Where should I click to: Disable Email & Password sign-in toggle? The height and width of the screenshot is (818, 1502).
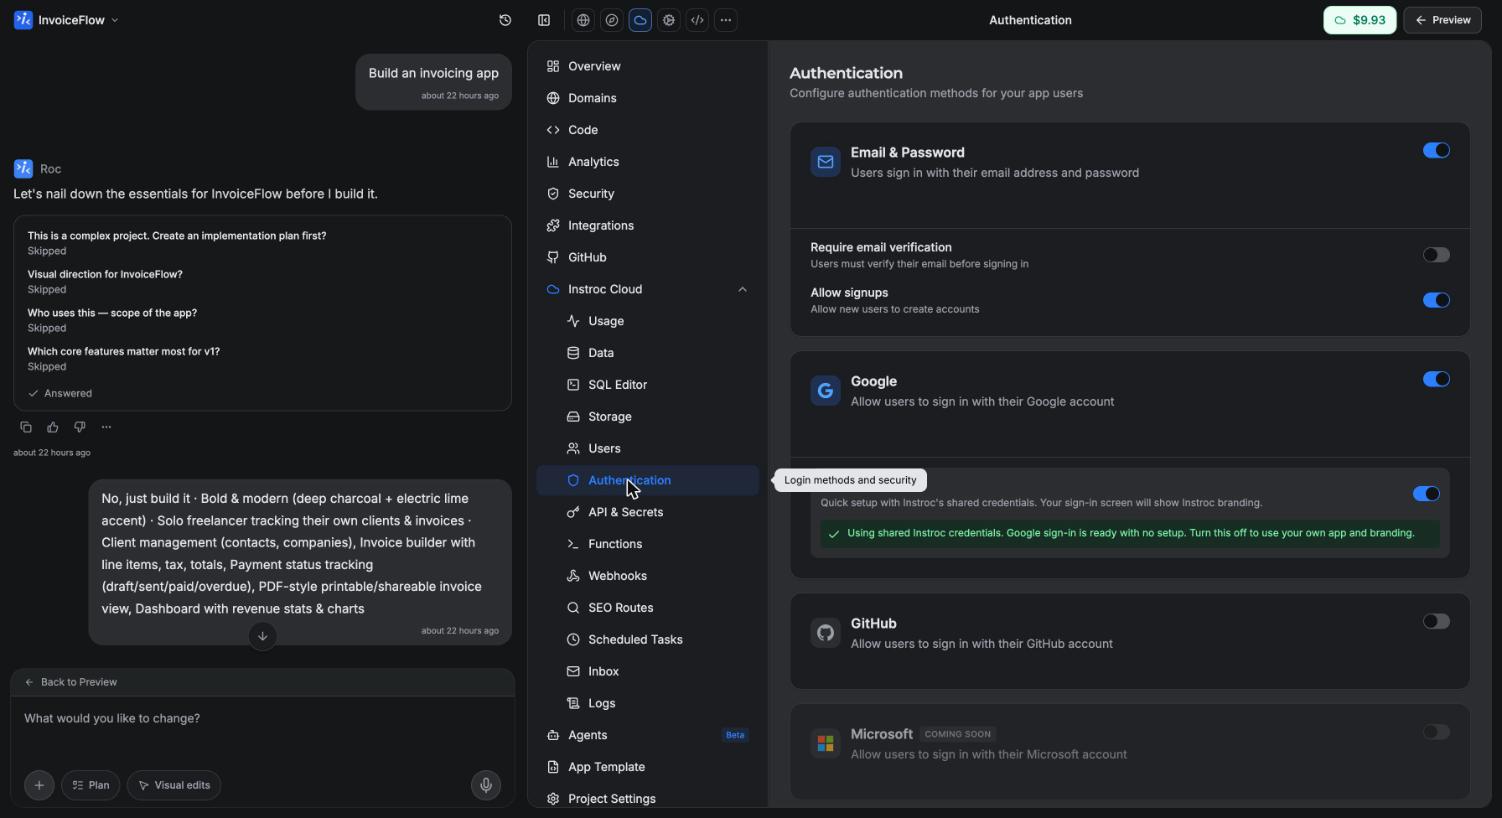pos(1436,150)
